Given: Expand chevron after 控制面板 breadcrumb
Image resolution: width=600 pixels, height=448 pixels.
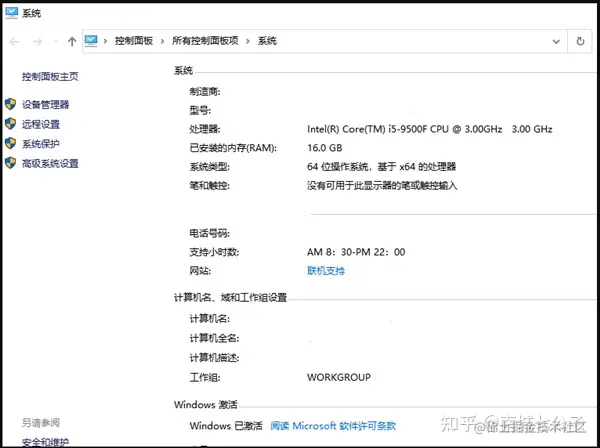Looking at the screenshot, I should coord(162,41).
